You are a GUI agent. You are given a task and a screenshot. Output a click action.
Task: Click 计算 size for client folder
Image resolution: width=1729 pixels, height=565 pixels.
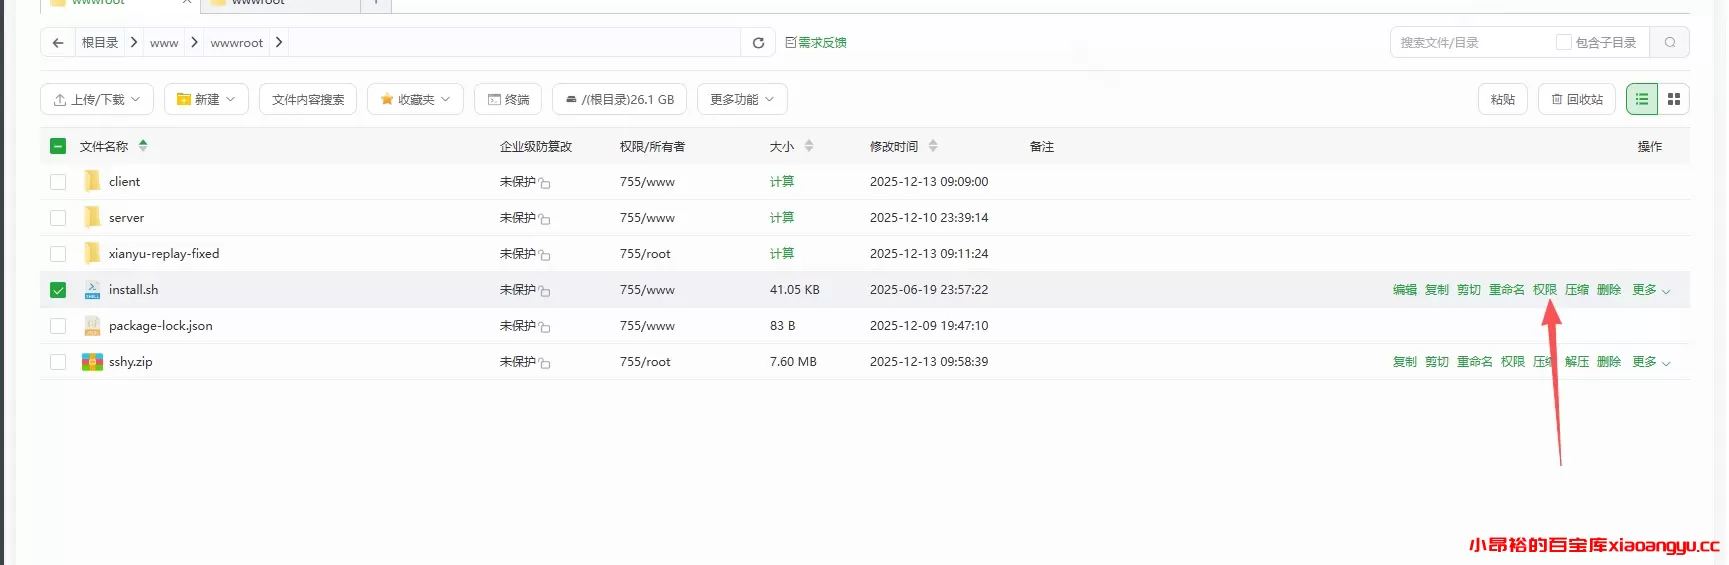click(x=782, y=182)
